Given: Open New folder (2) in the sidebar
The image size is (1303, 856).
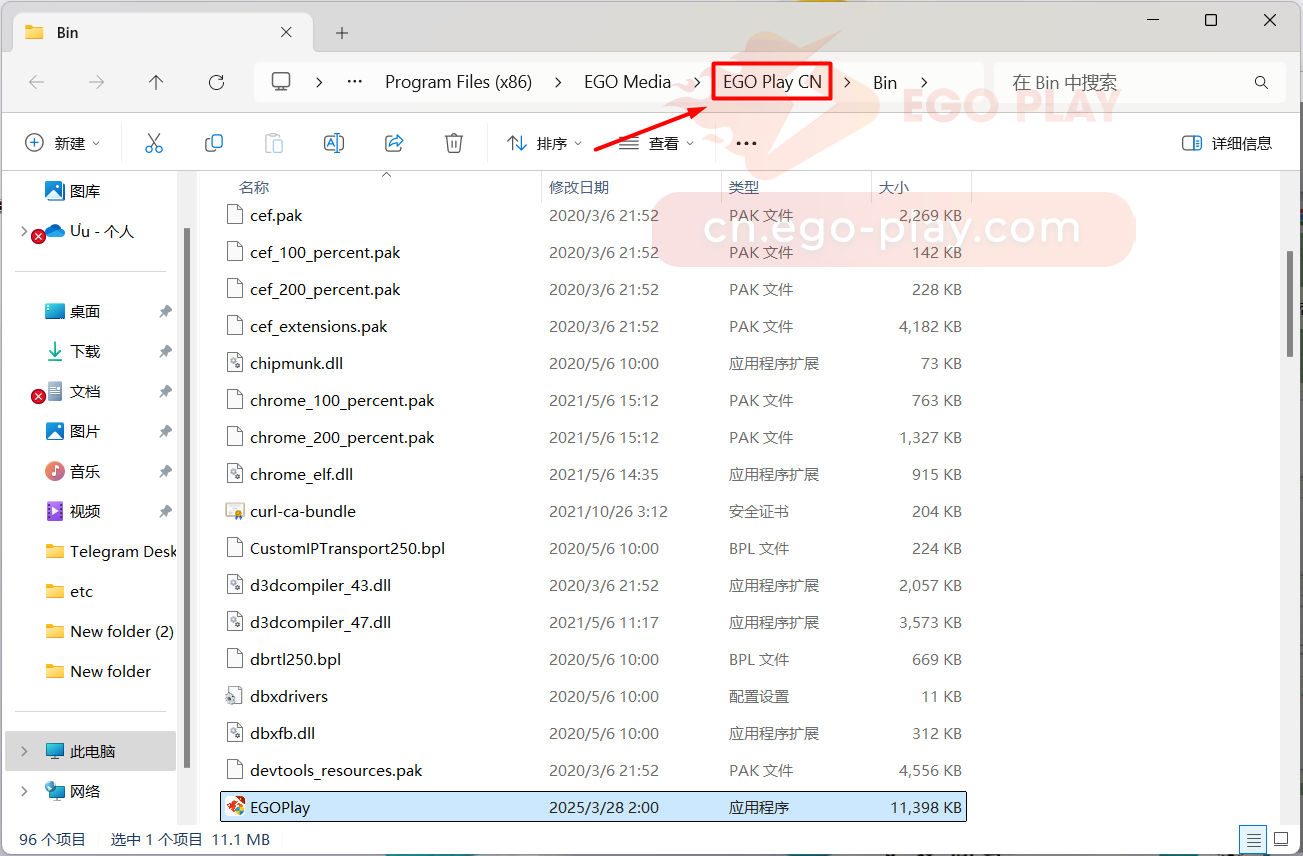Looking at the screenshot, I should 109,631.
